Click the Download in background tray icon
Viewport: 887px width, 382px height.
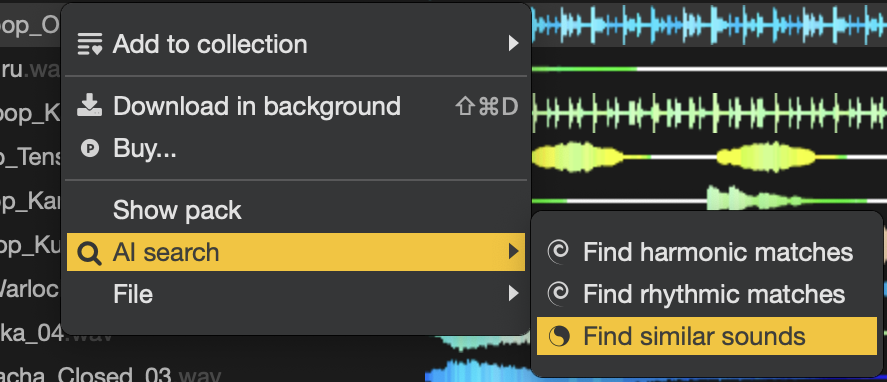click(89, 106)
